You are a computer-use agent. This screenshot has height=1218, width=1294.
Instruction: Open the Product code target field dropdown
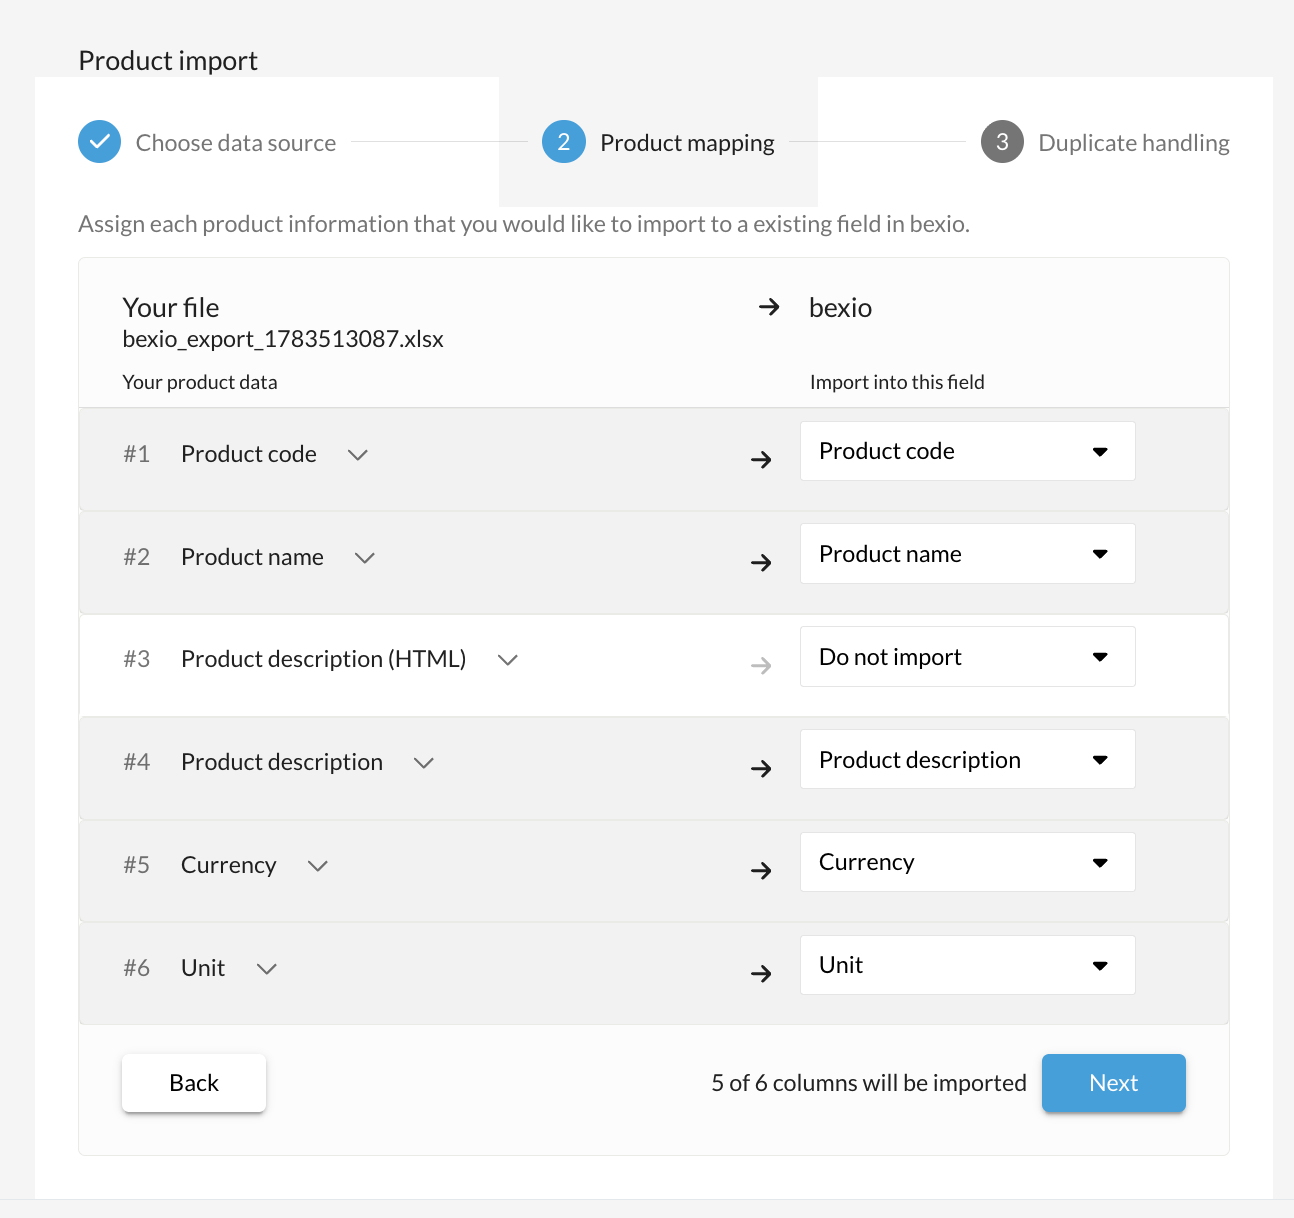(x=967, y=451)
